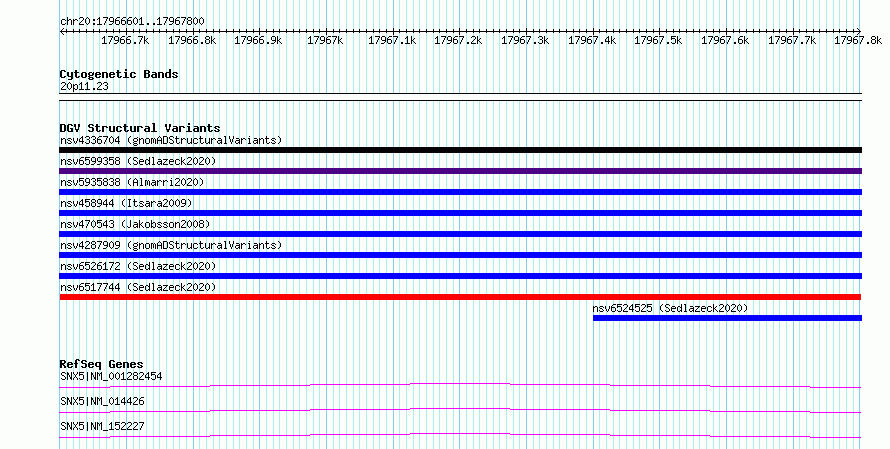Click the 17967.2k ruler tick label
The image size is (890, 449).
458,40
